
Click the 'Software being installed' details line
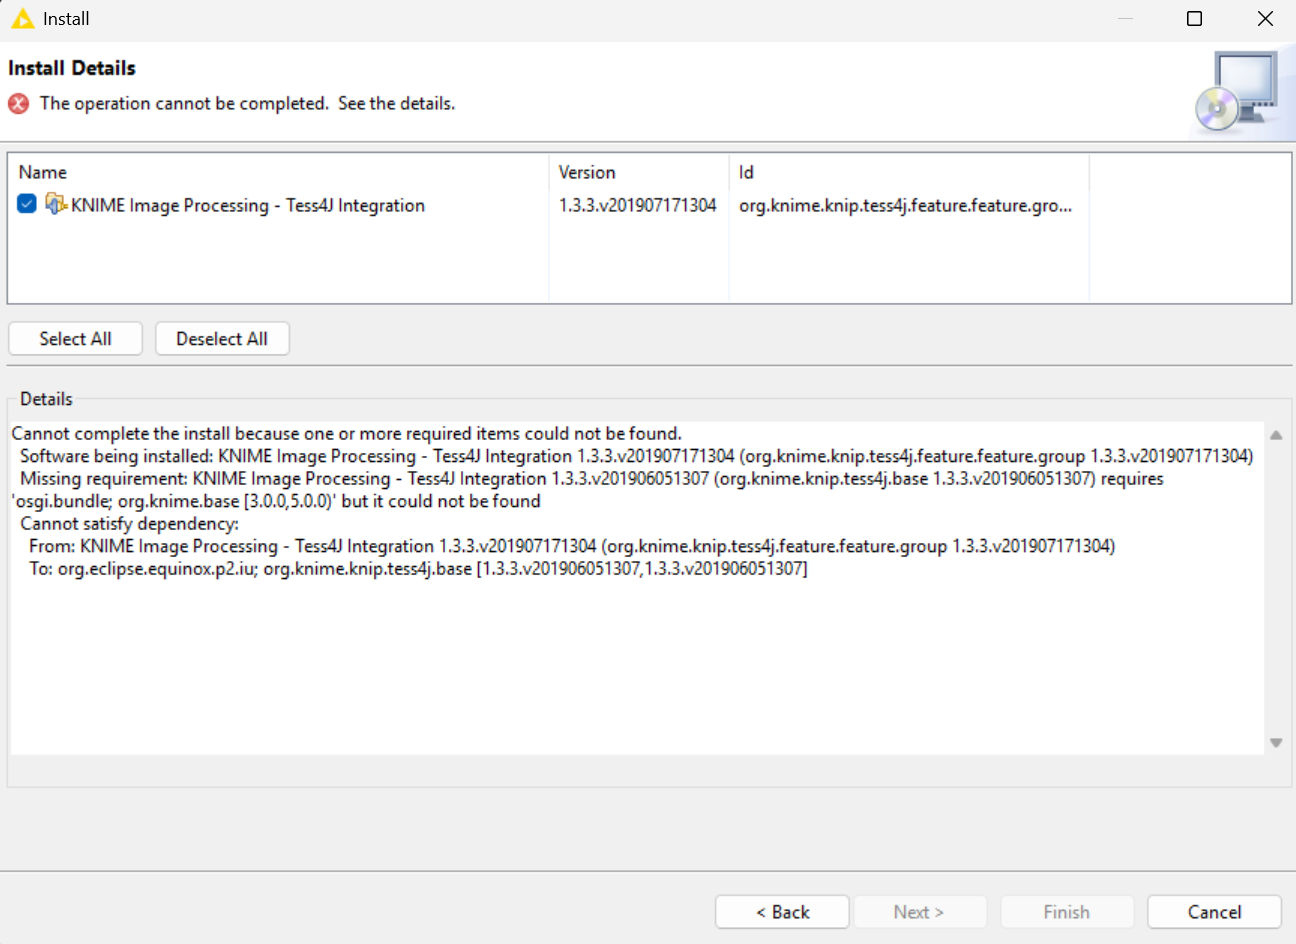[x=636, y=456]
